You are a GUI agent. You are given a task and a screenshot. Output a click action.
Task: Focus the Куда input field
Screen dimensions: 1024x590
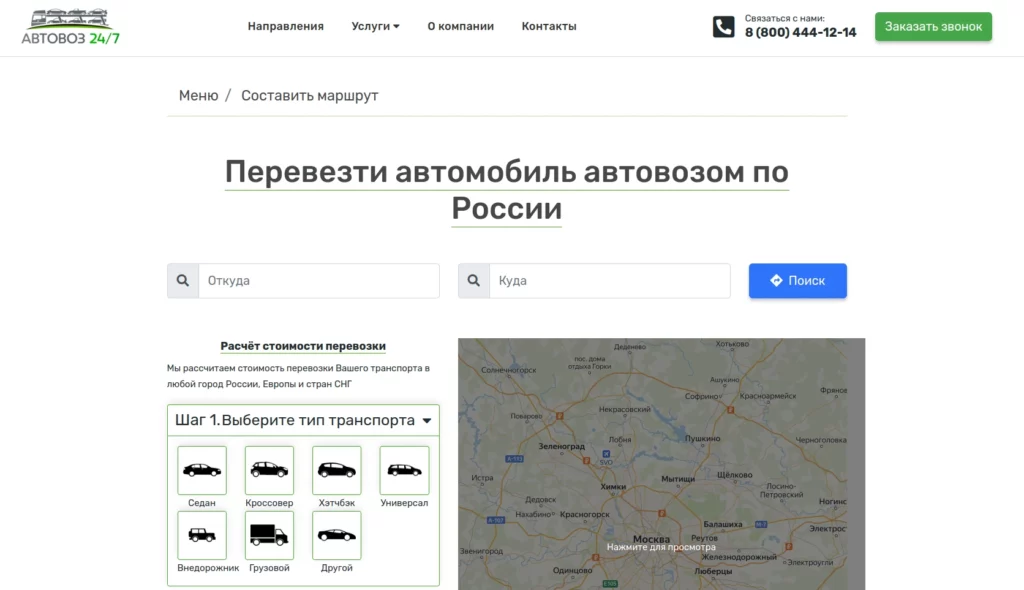pyautogui.click(x=610, y=280)
